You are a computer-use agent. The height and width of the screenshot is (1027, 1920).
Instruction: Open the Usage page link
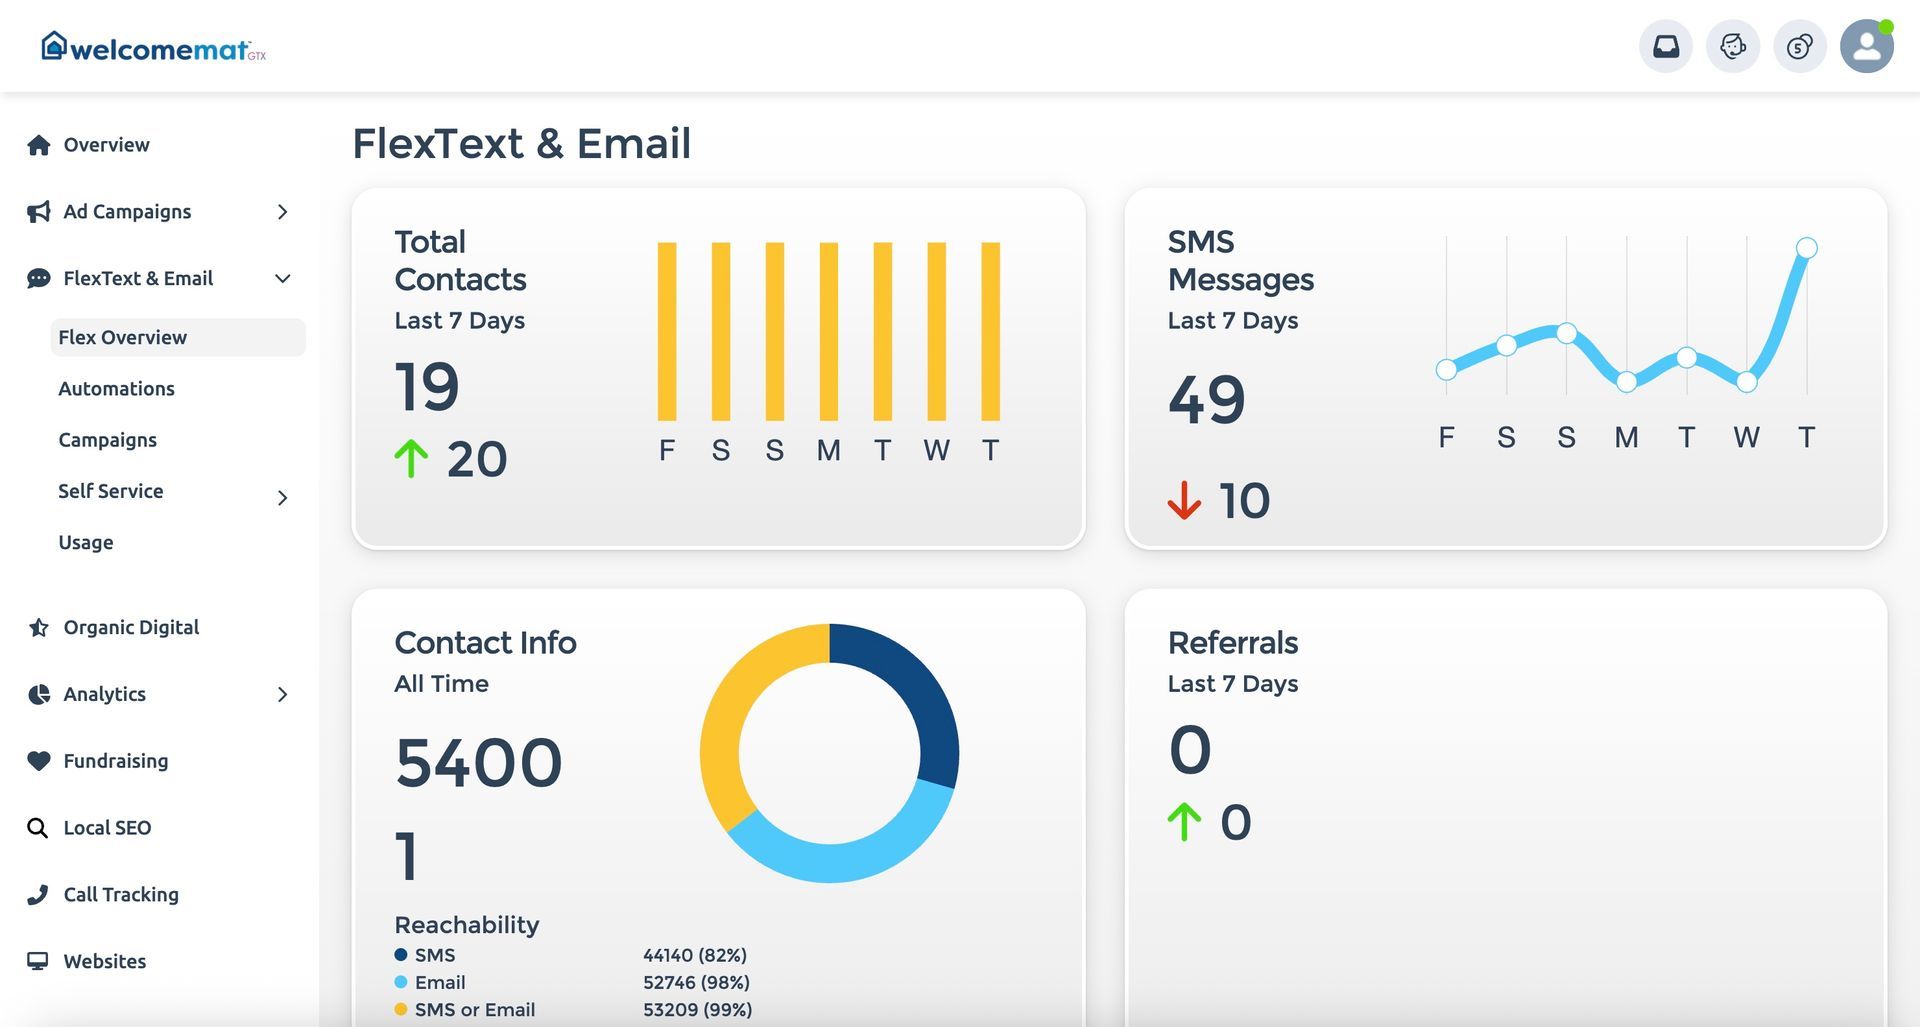85,542
